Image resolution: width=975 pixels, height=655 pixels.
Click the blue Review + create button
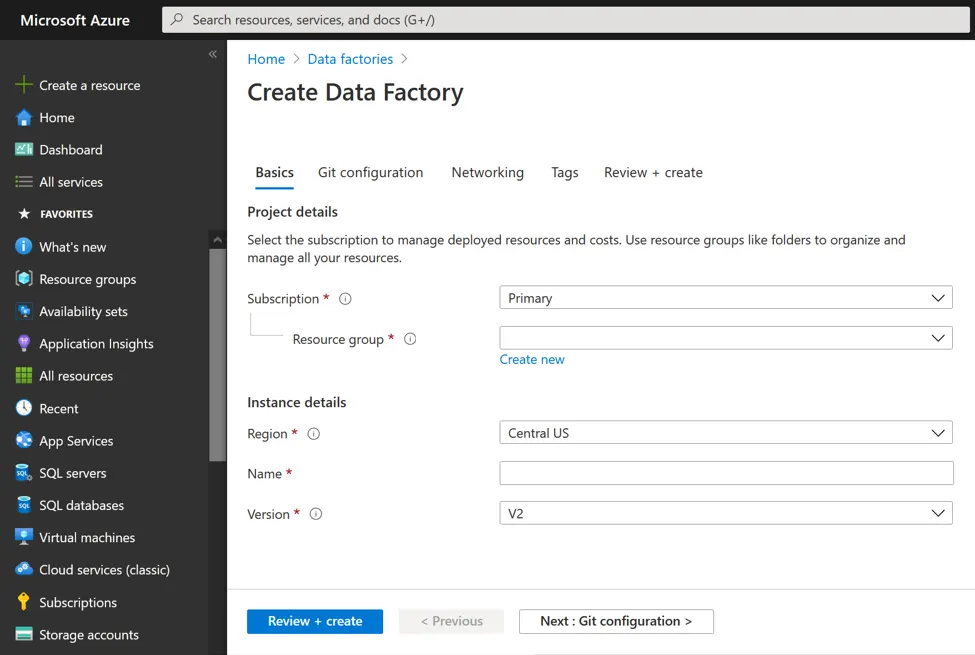point(315,621)
